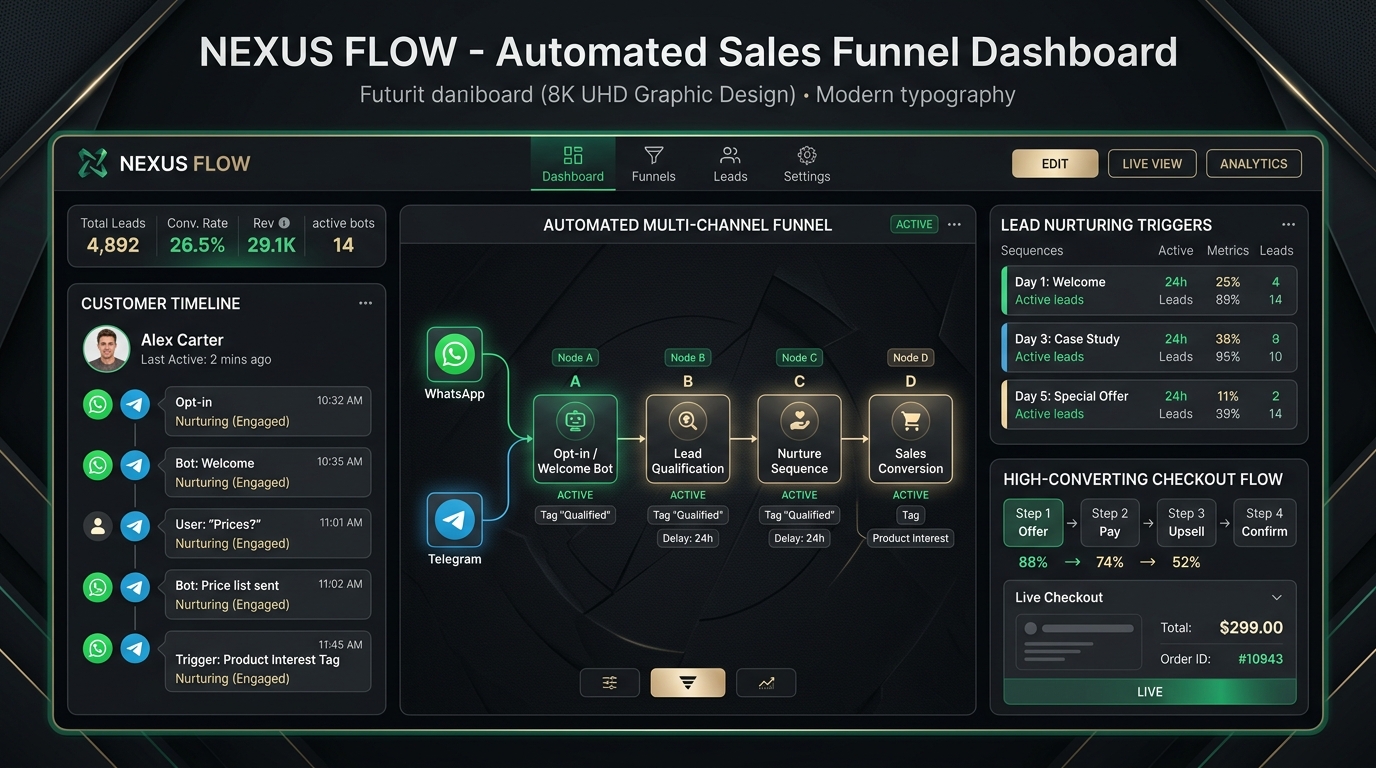
Task: Click the "Product Interest" tag under Node D
Action: coord(911,538)
